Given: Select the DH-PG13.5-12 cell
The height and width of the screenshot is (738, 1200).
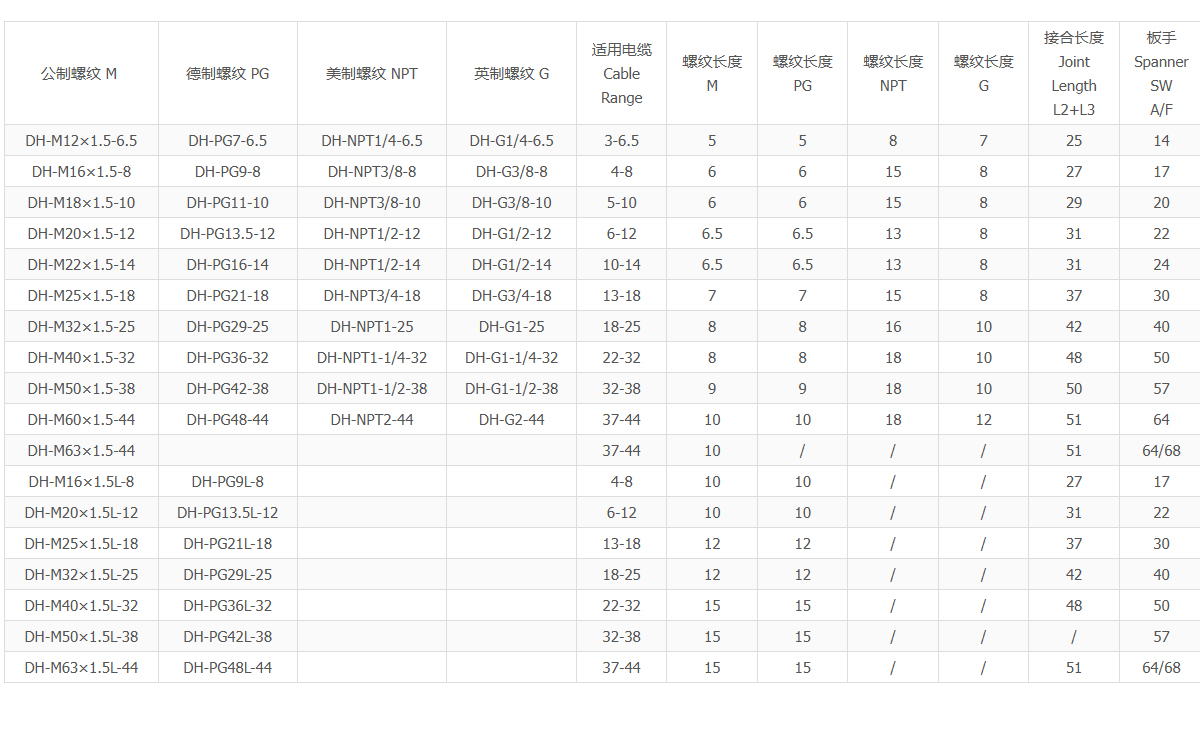Looking at the screenshot, I should pos(227,234).
